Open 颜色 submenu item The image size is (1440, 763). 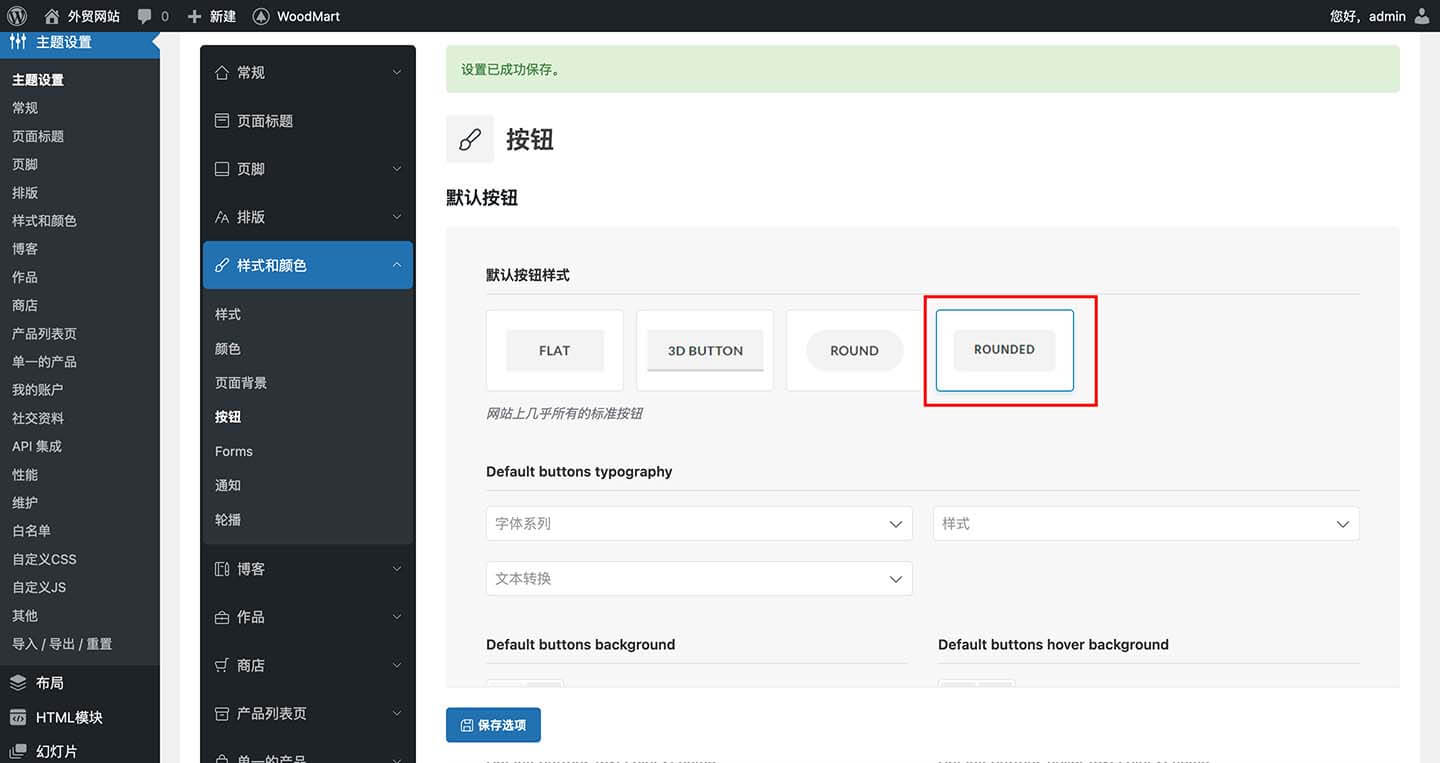[x=228, y=348]
